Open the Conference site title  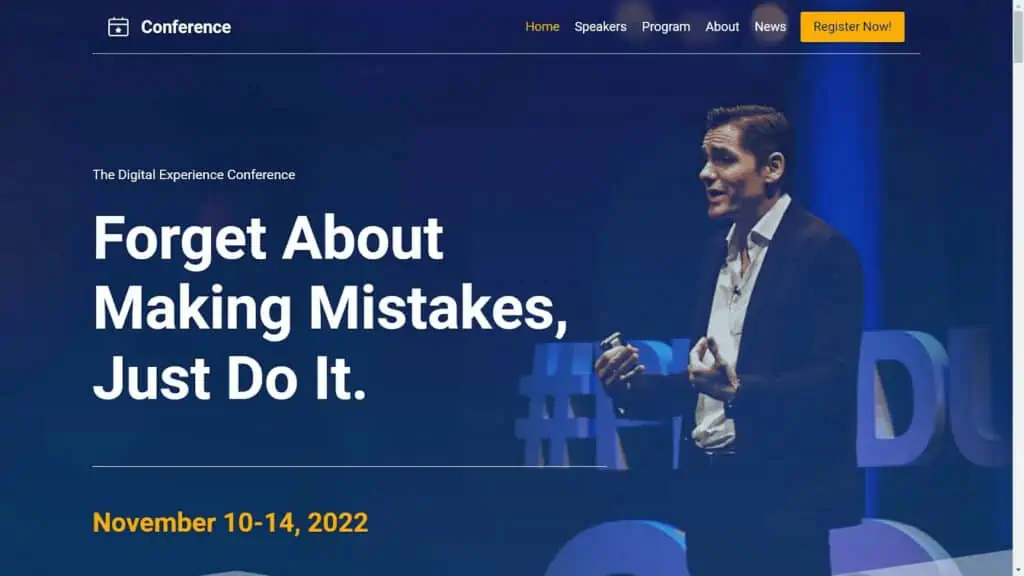coord(185,27)
